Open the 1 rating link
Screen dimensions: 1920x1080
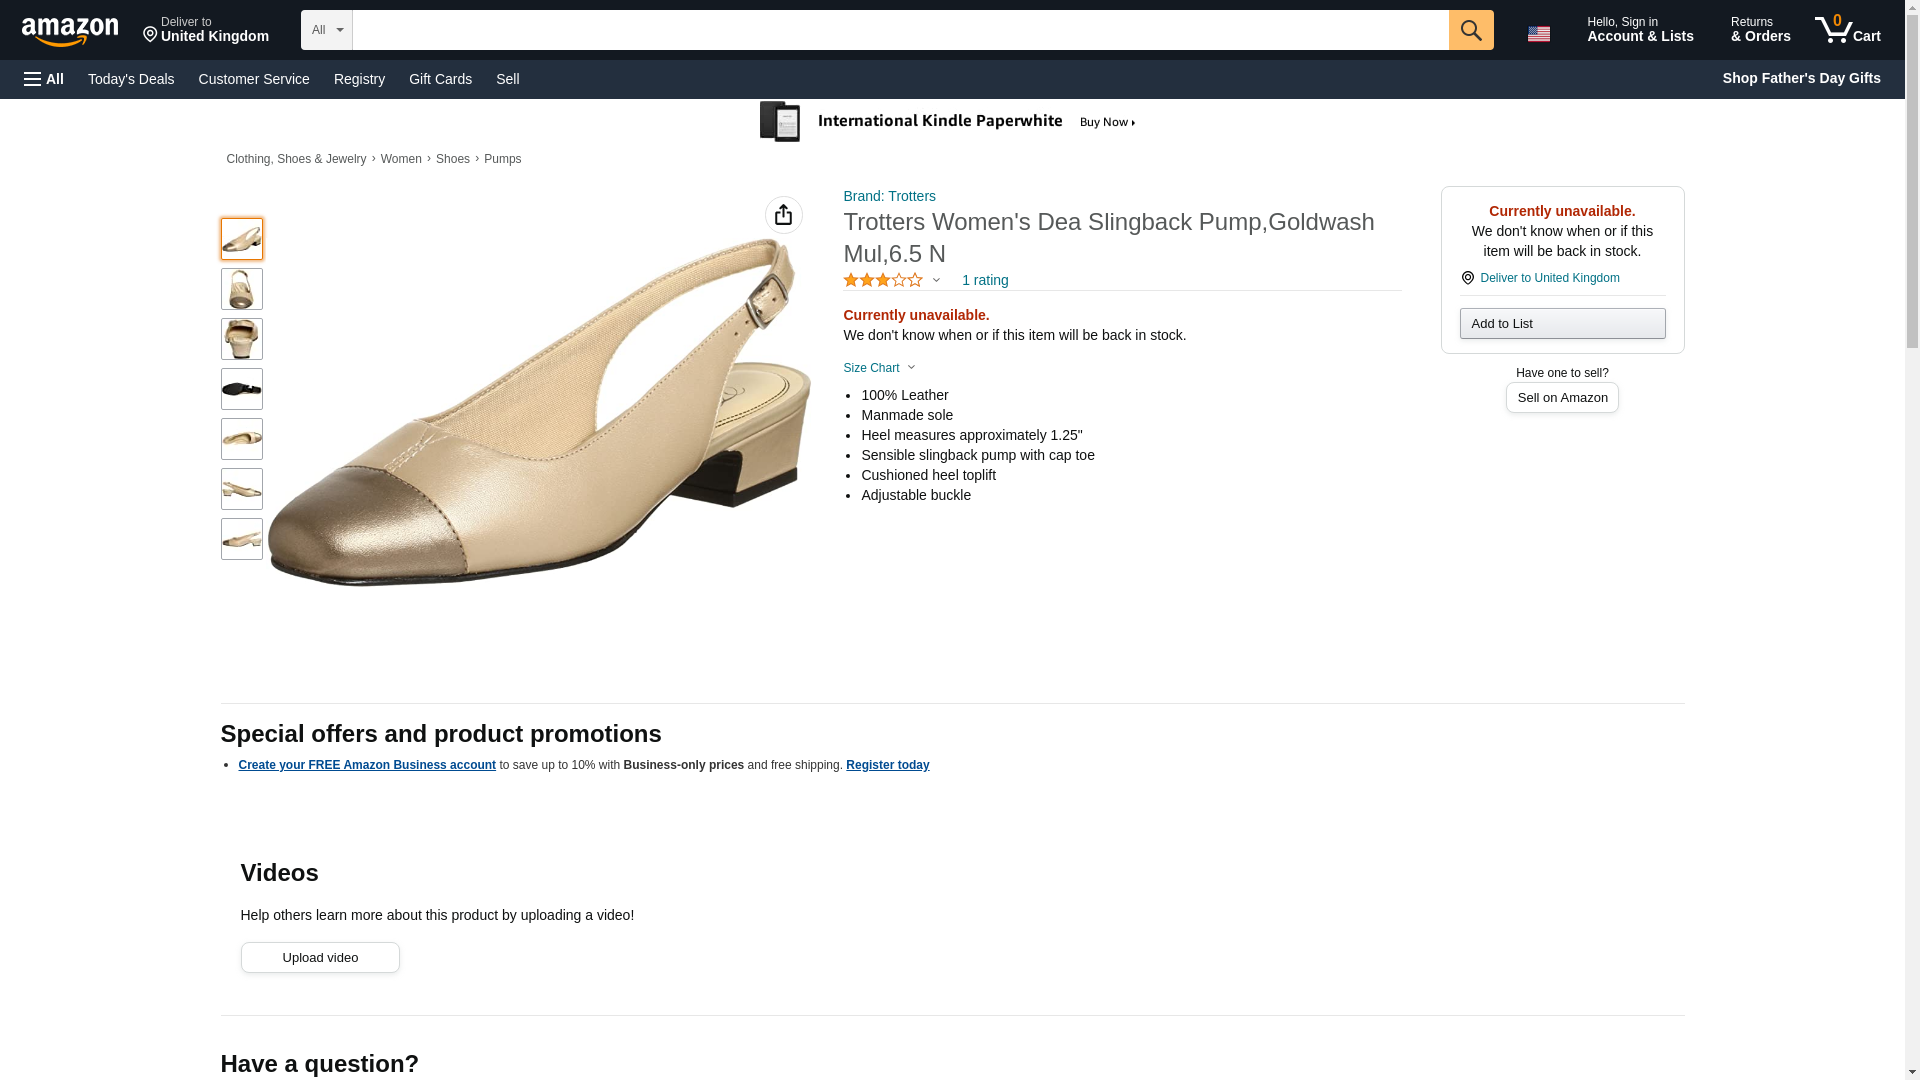pos(984,281)
